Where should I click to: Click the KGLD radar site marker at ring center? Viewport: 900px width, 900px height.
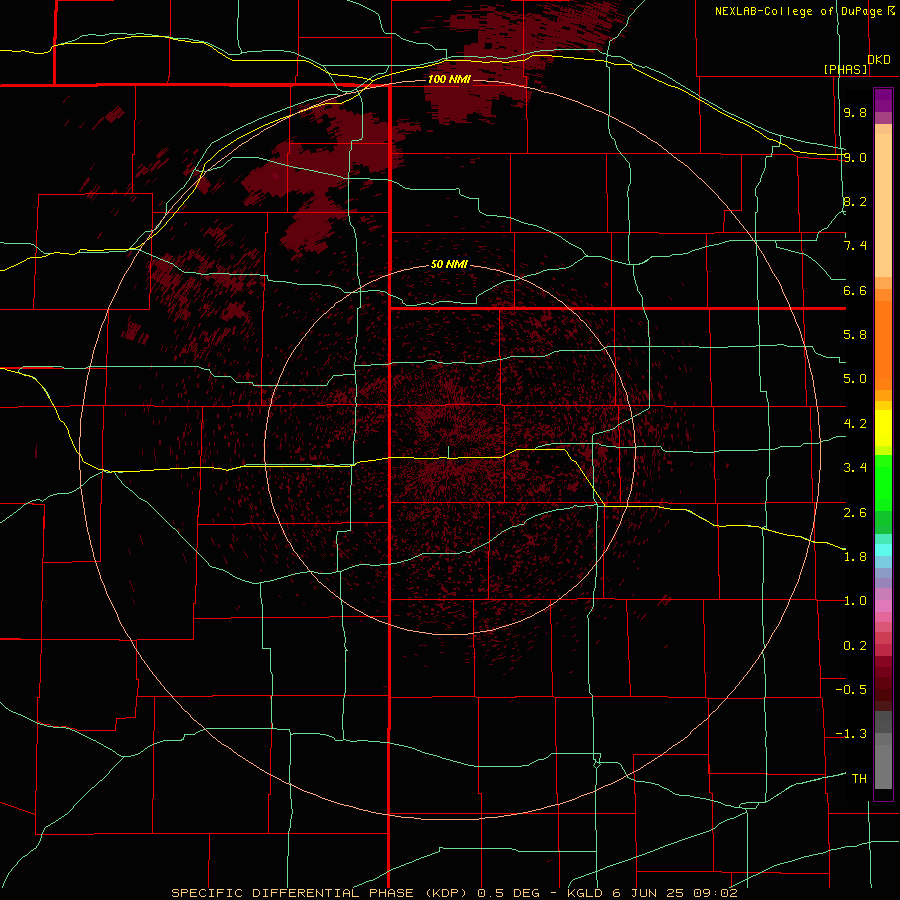(x=448, y=452)
